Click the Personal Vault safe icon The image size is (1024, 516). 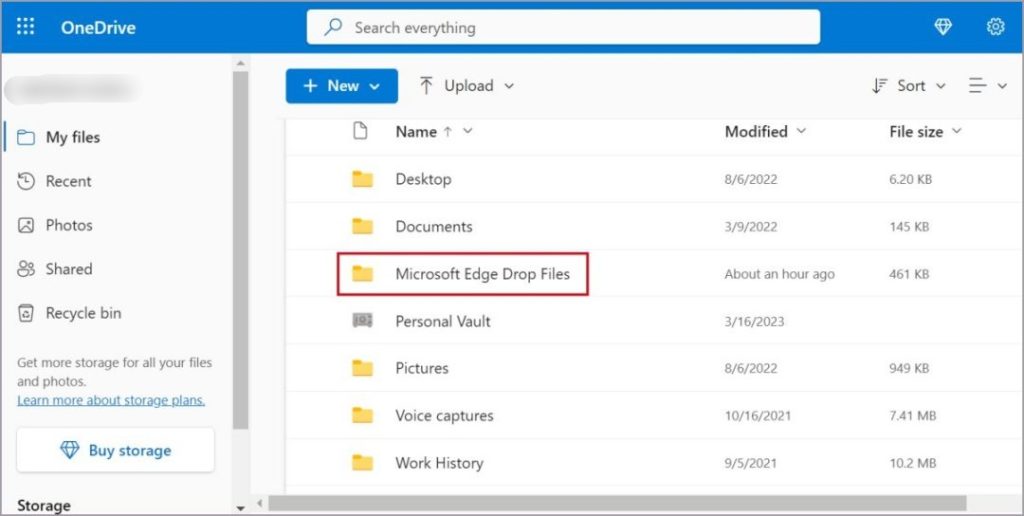[362, 320]
